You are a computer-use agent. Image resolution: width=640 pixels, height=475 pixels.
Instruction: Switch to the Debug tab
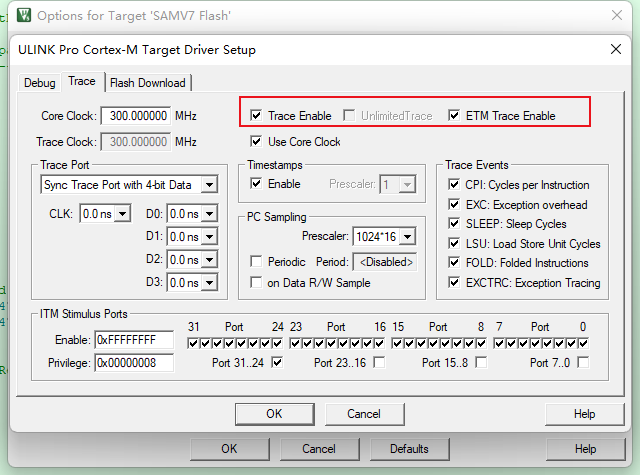point(40,83)
